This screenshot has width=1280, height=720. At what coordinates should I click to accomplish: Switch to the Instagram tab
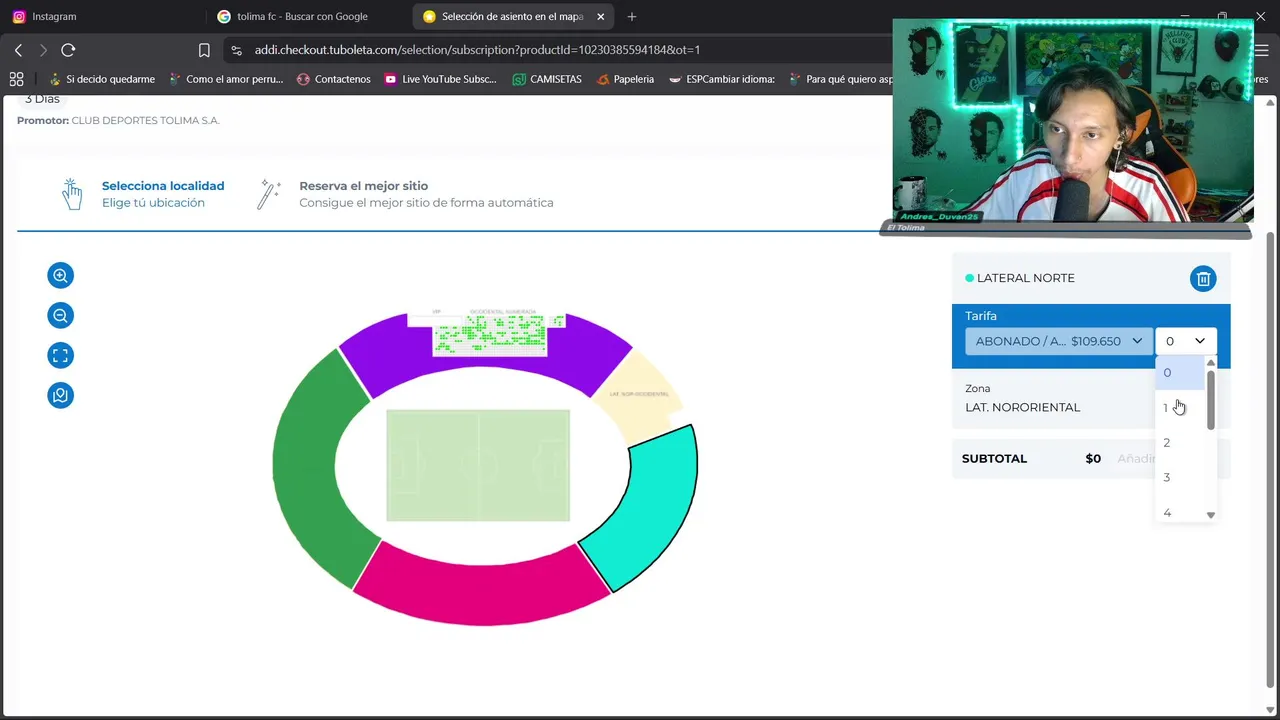coord(102,16)
